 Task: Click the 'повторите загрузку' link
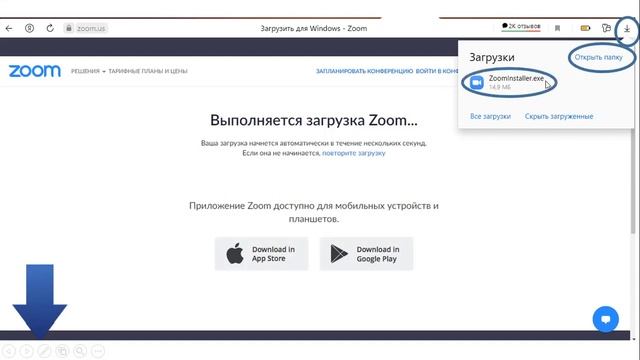tap(353, 153)
